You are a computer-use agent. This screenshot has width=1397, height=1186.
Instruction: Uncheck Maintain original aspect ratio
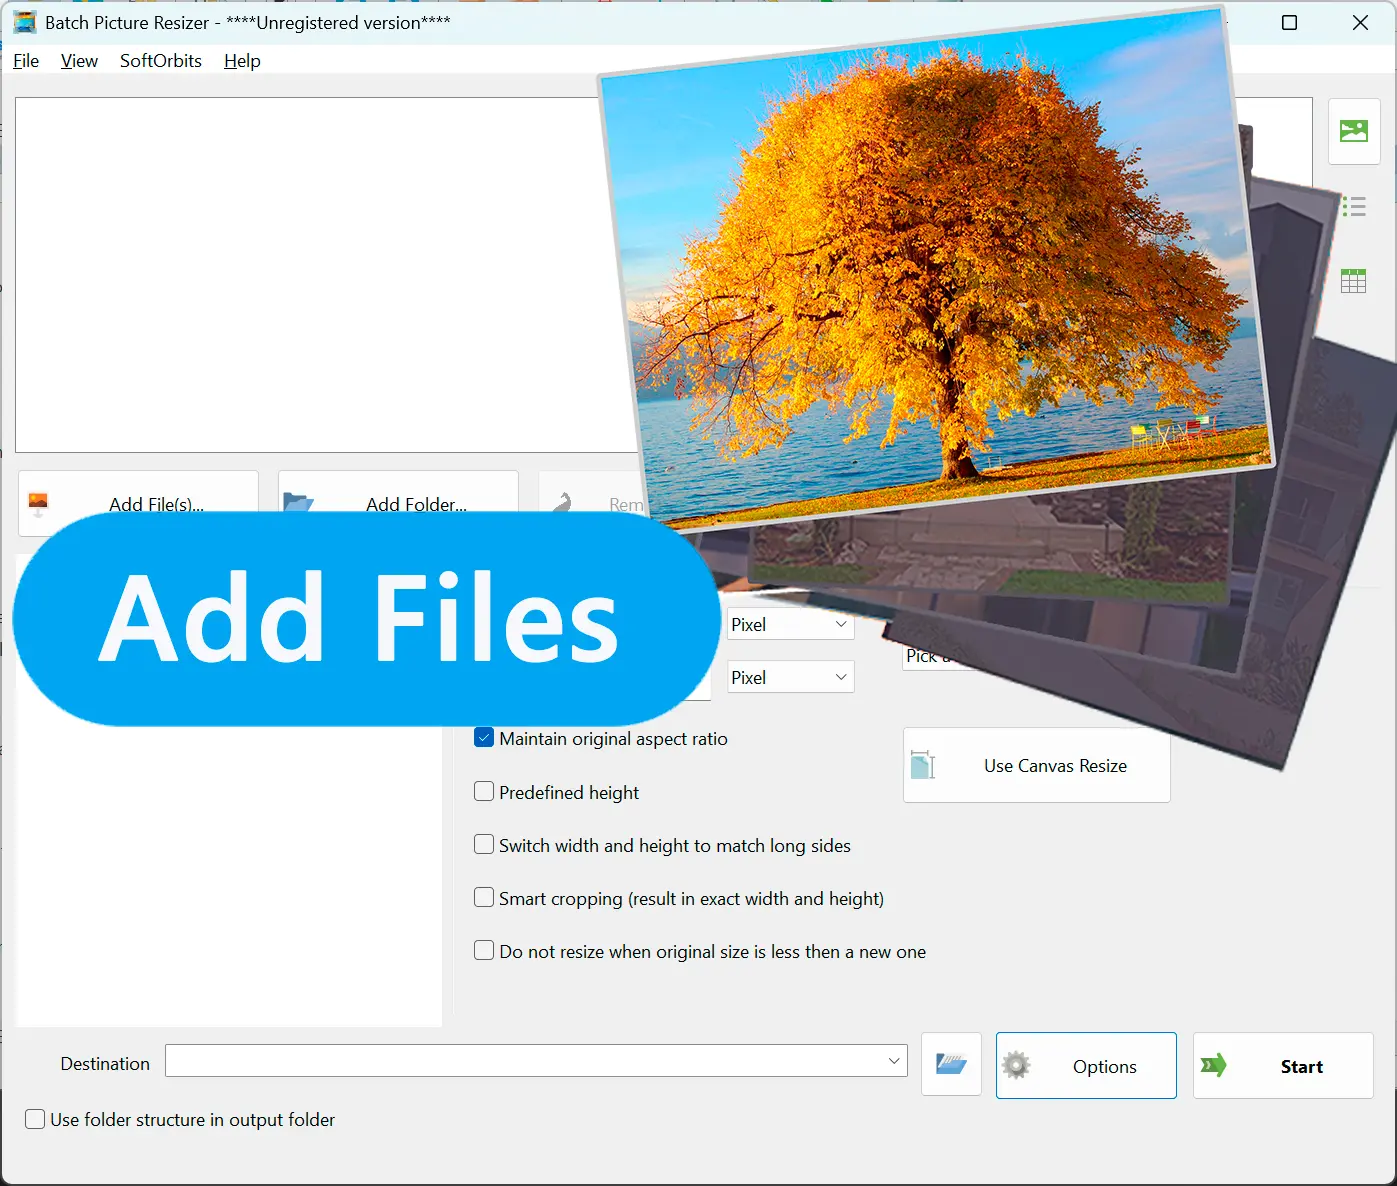pyautogui.click(x=484, y=738)
